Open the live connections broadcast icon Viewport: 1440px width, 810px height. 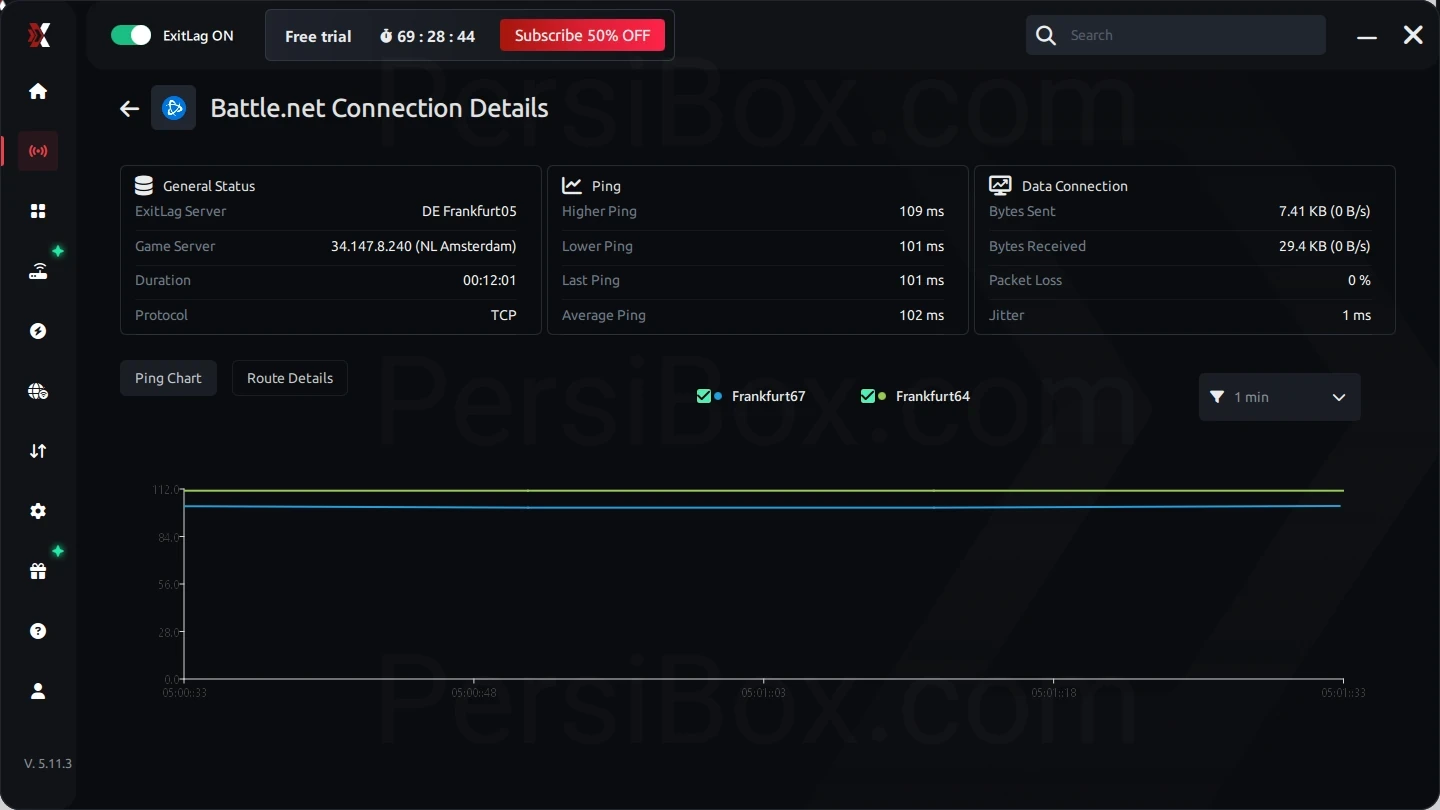point(38,151)
